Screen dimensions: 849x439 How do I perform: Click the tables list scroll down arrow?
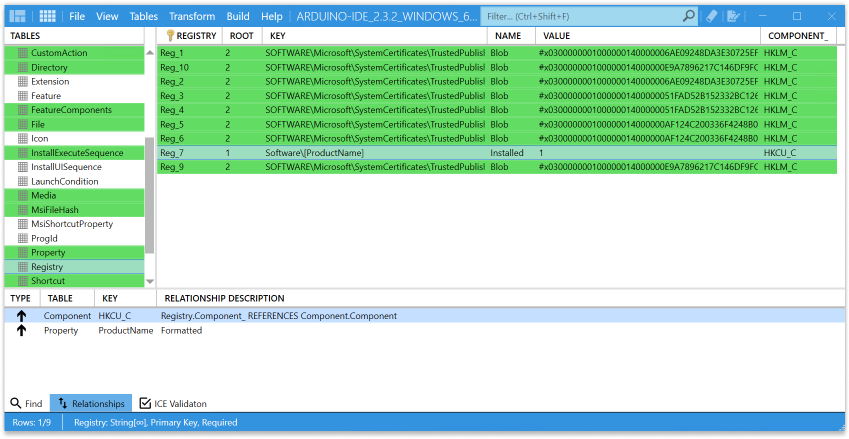[150, 281]
